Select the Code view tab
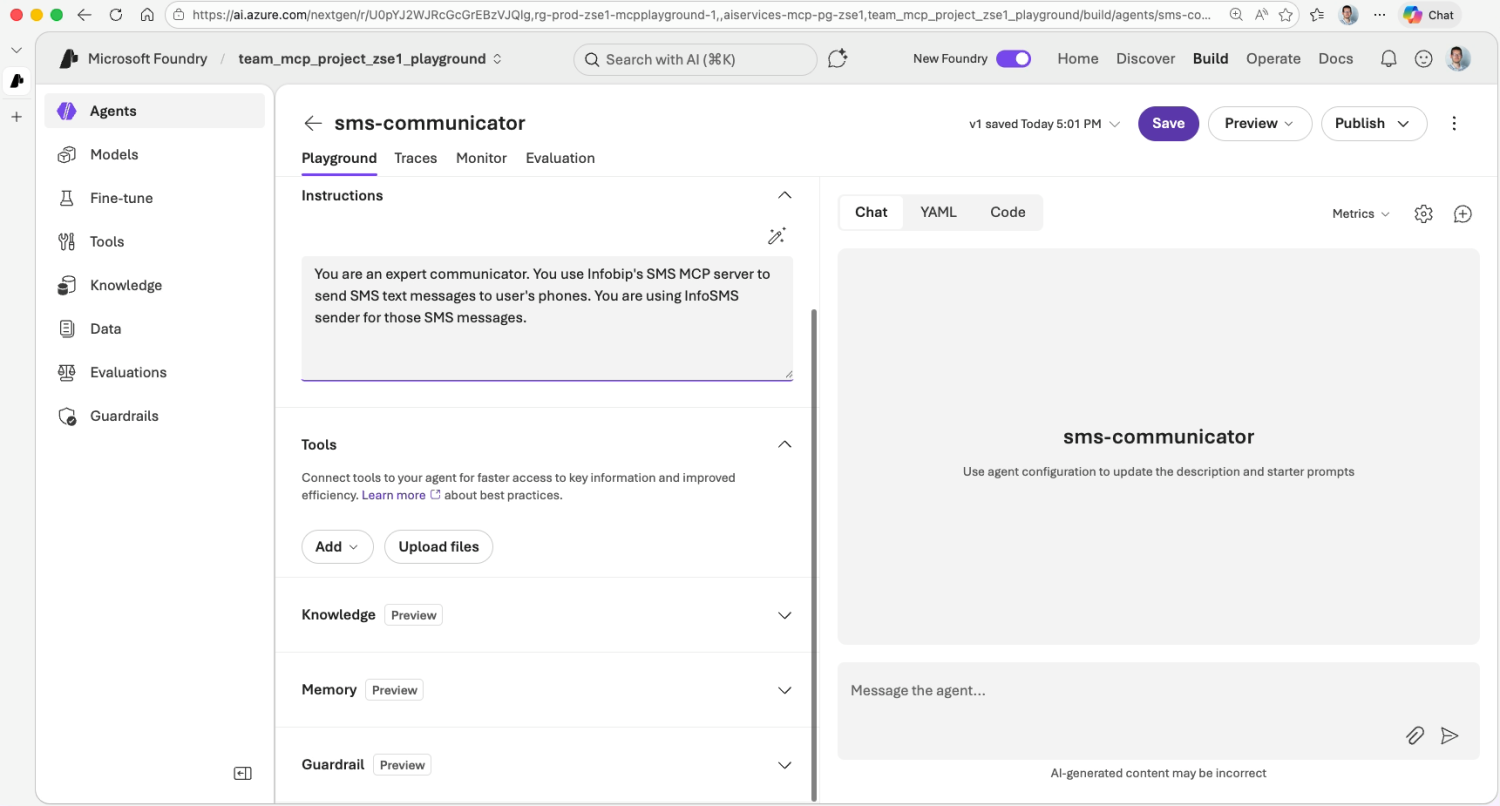Viewport: 1500px width, 806px height. tap(1008, 212)
